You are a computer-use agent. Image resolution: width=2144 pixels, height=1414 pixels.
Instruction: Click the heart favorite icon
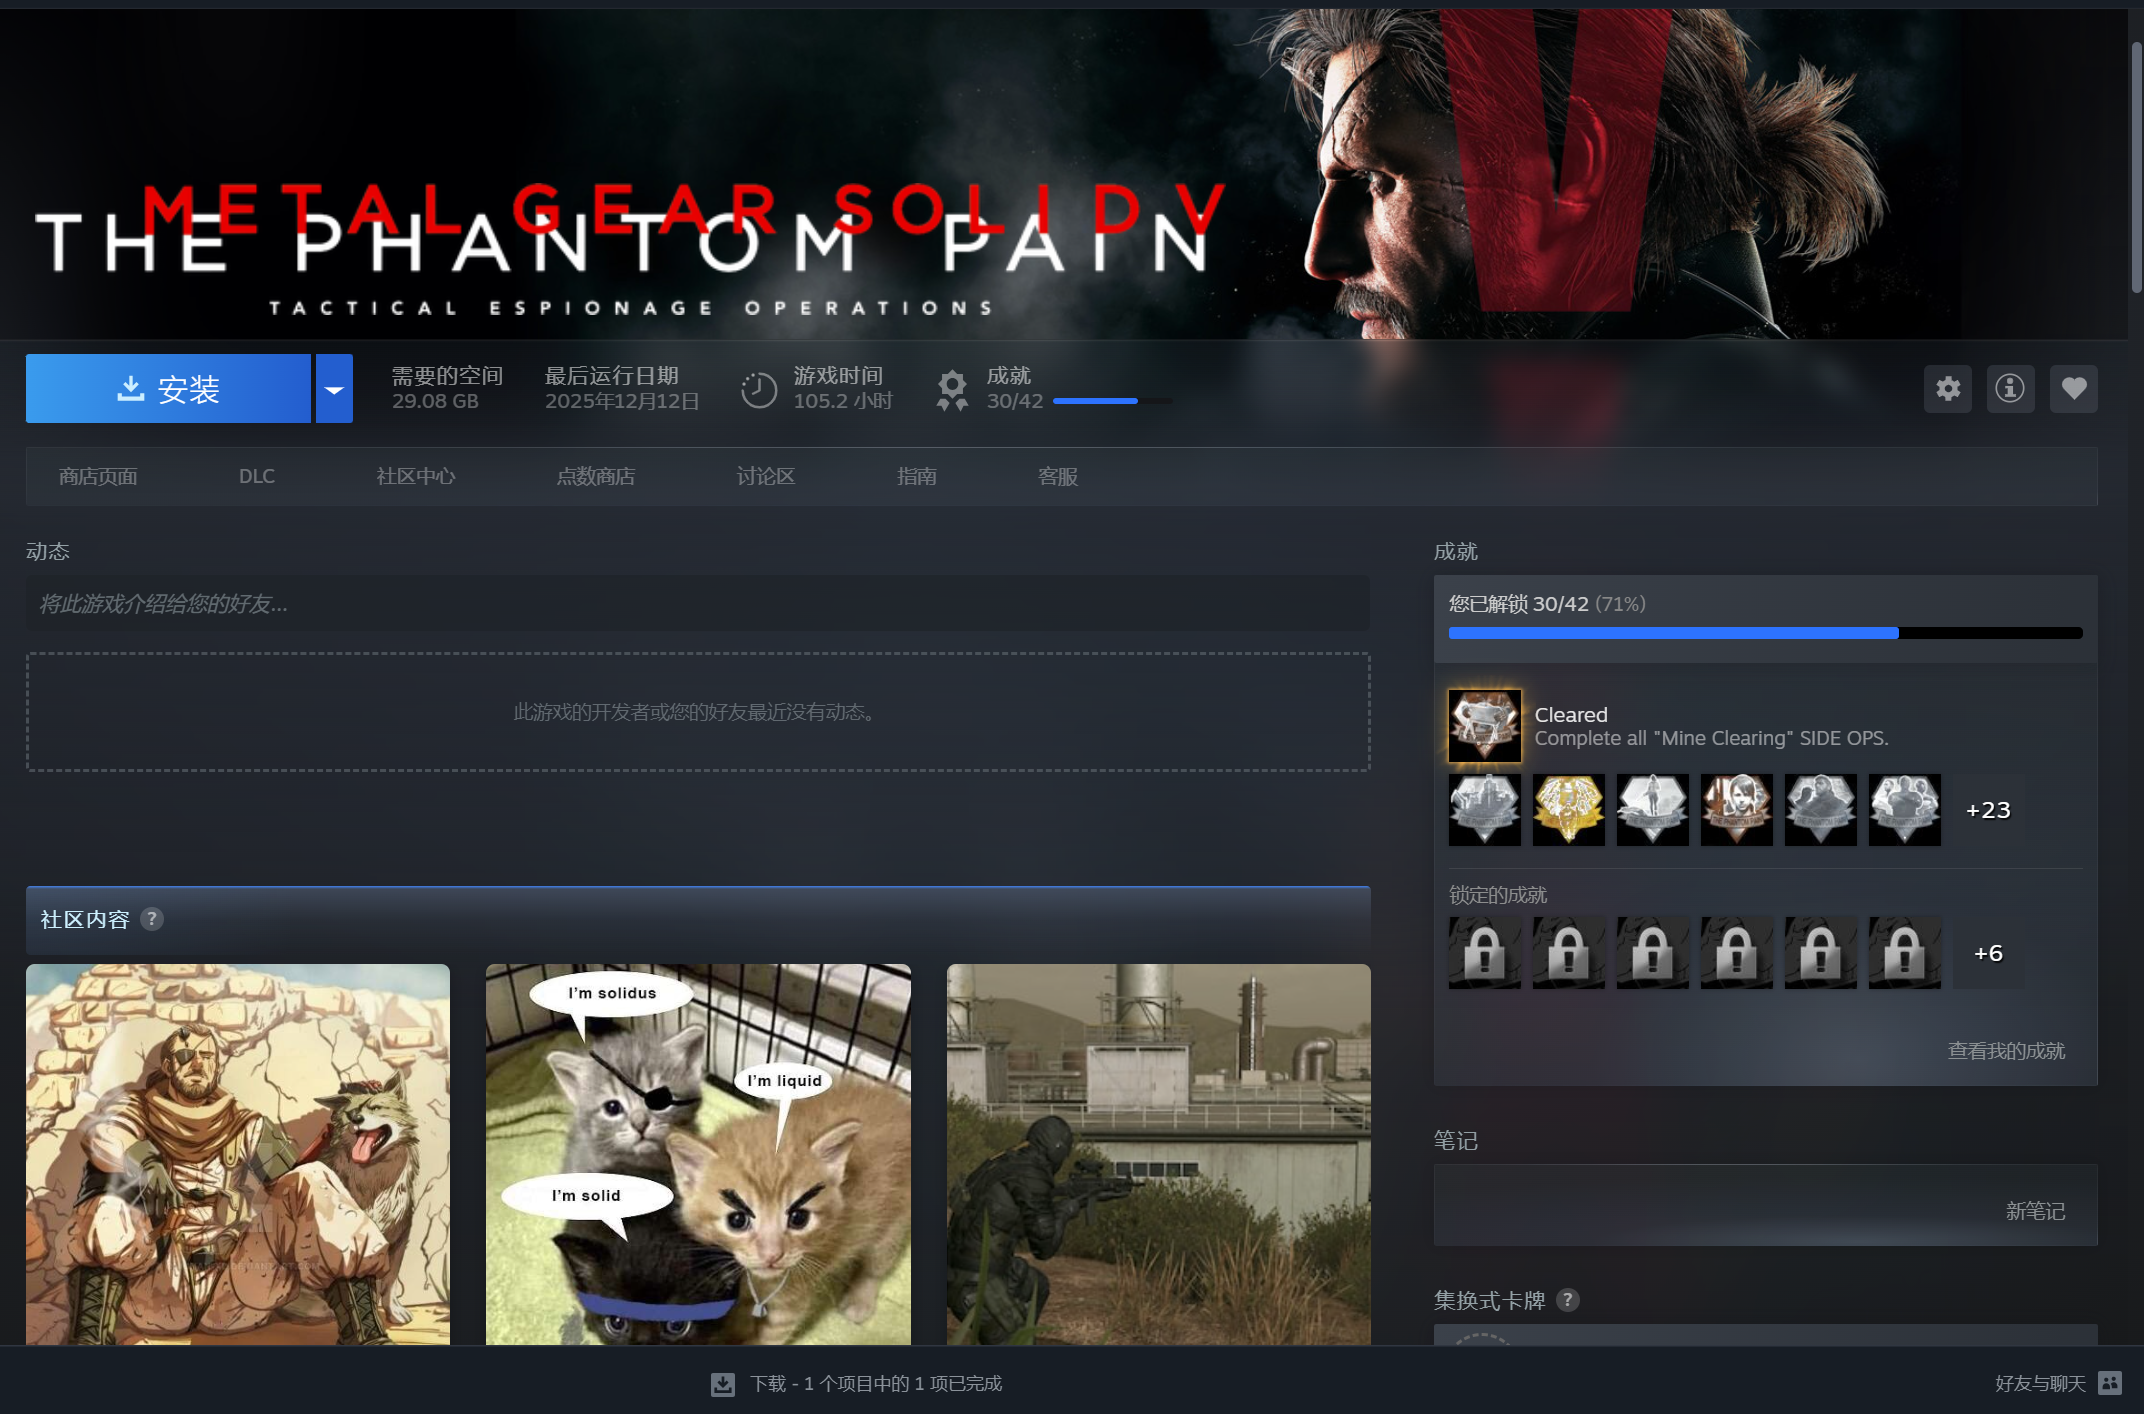pos(2073,388)
